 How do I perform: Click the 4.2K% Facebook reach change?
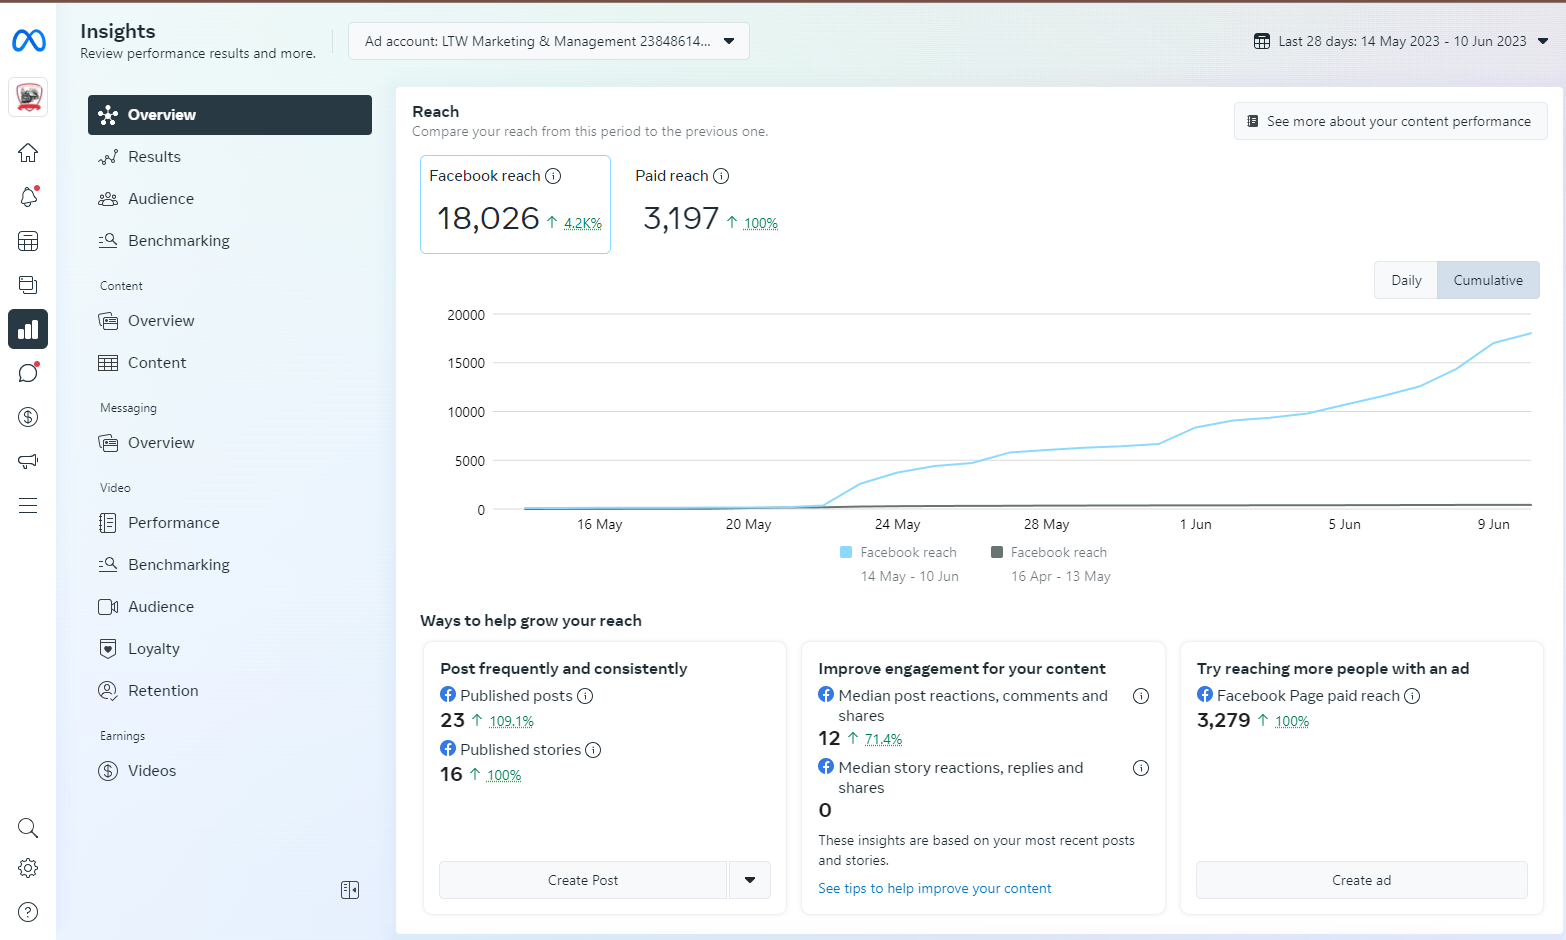[583, 223]
